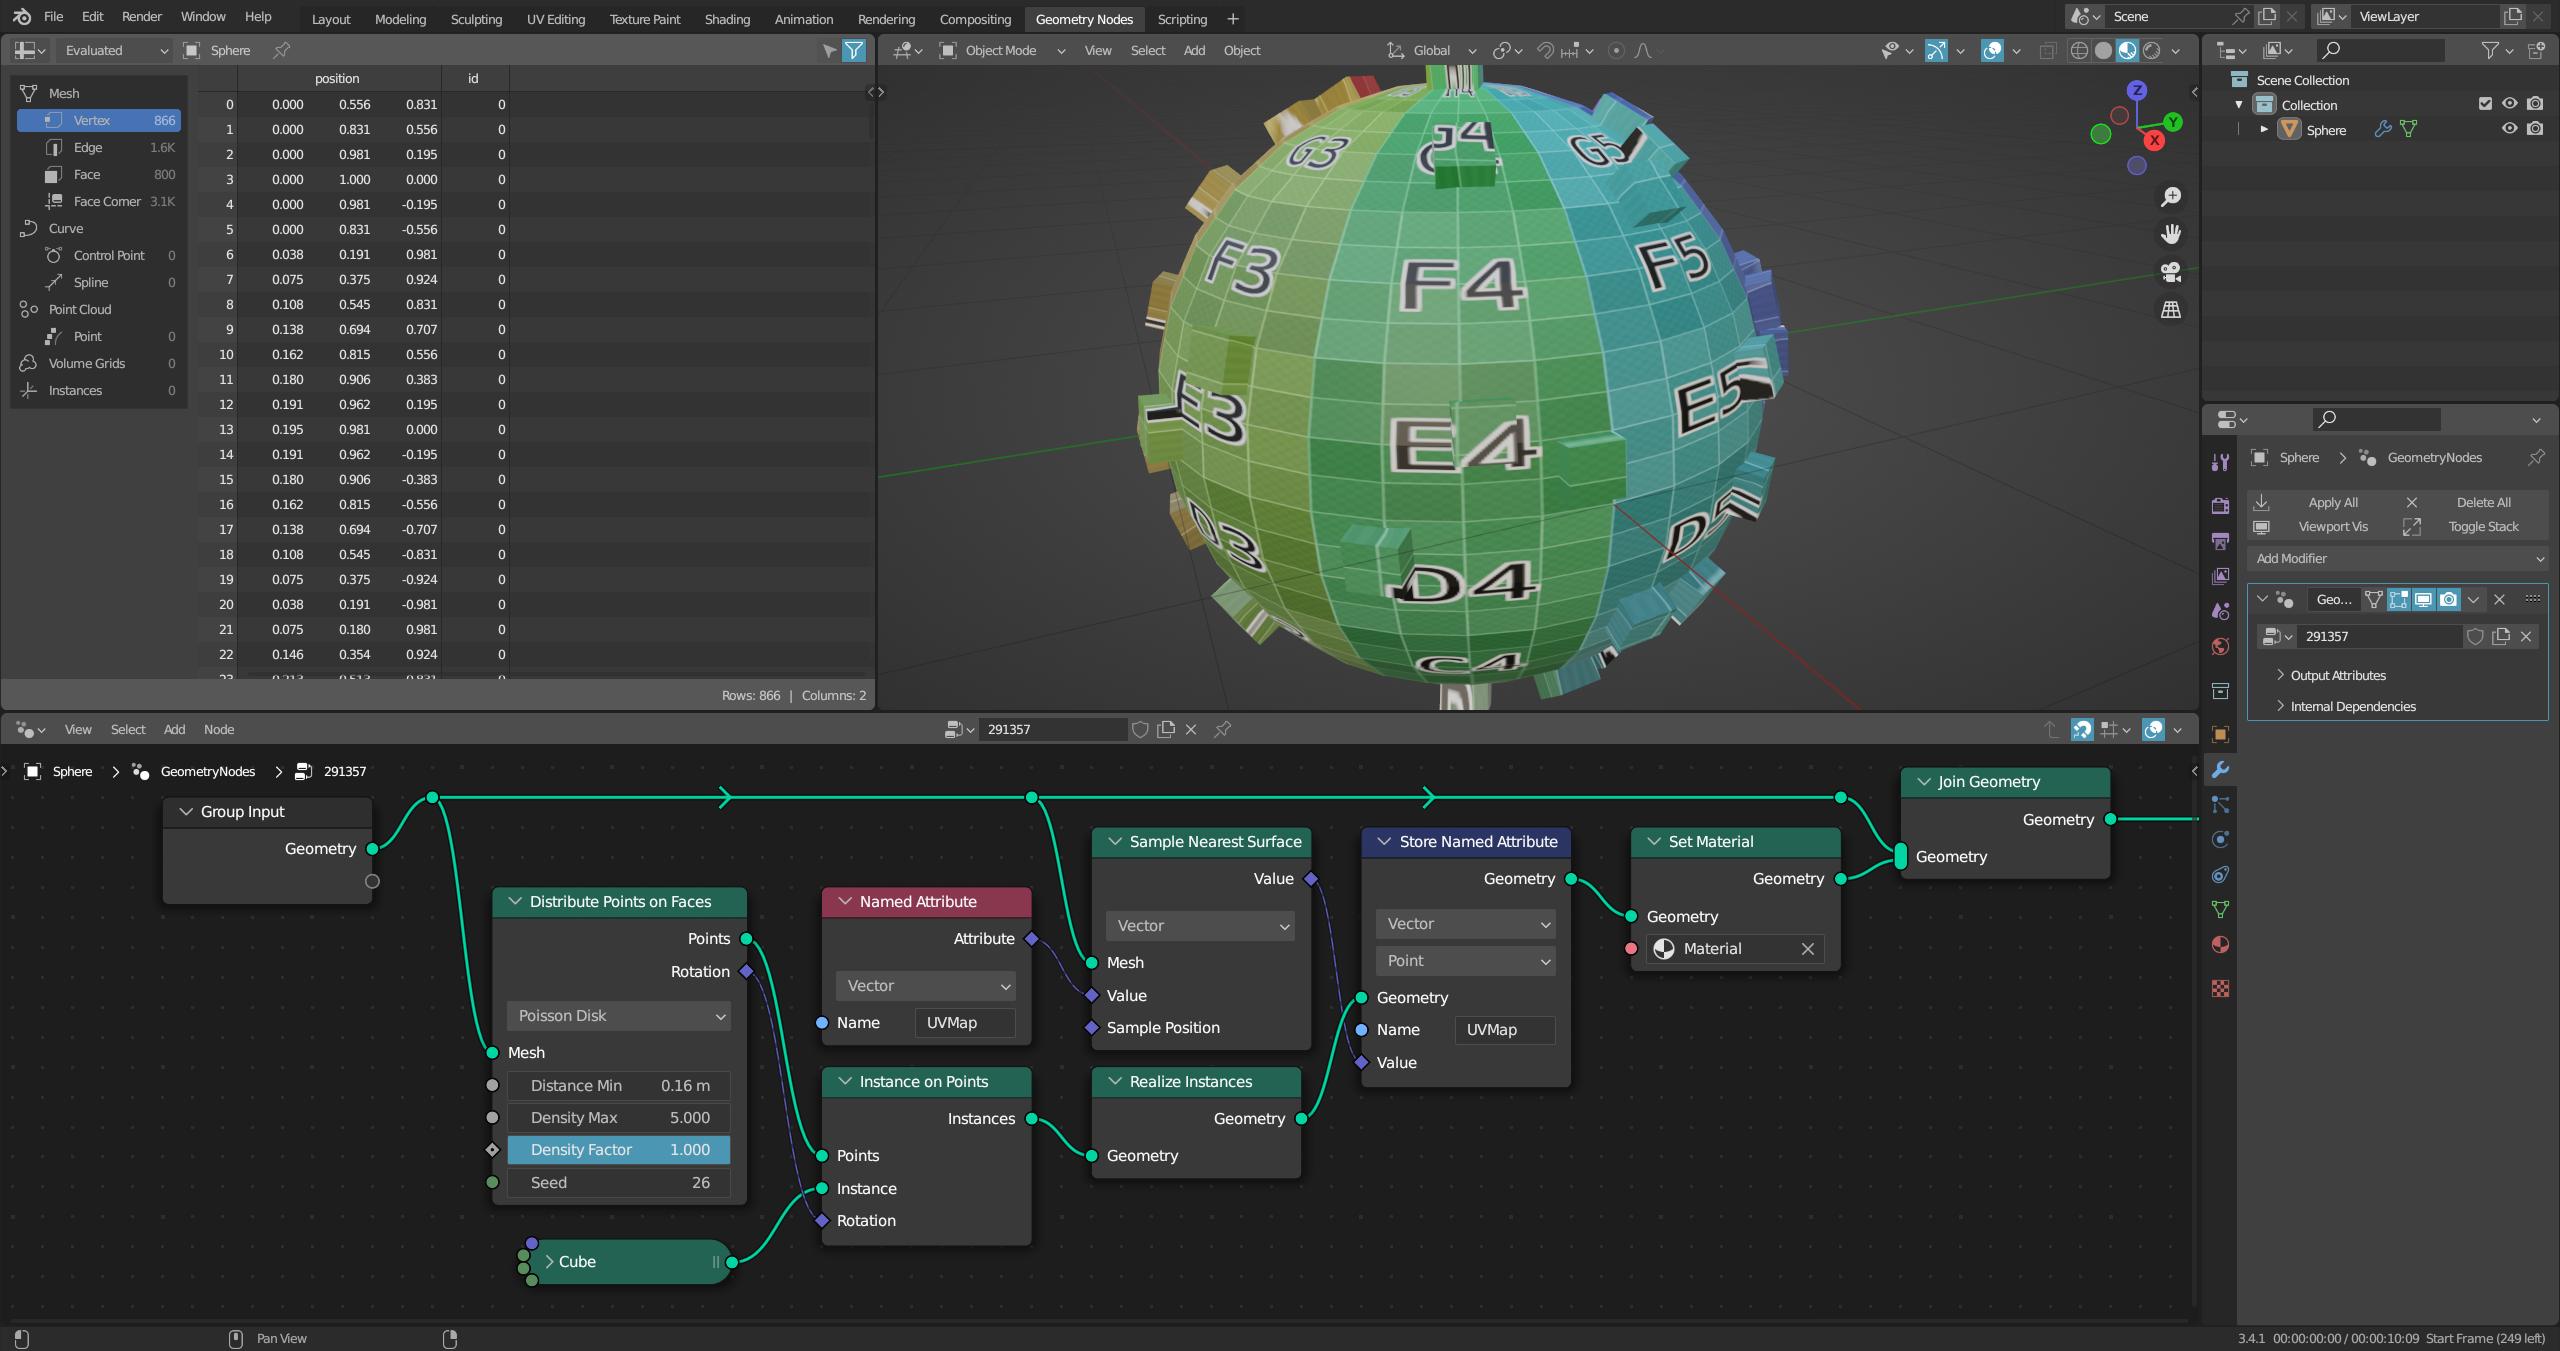Screen dimensions: 2560x1351
Task: Toggle viewport gizmo display
Action: [1936, 50]
